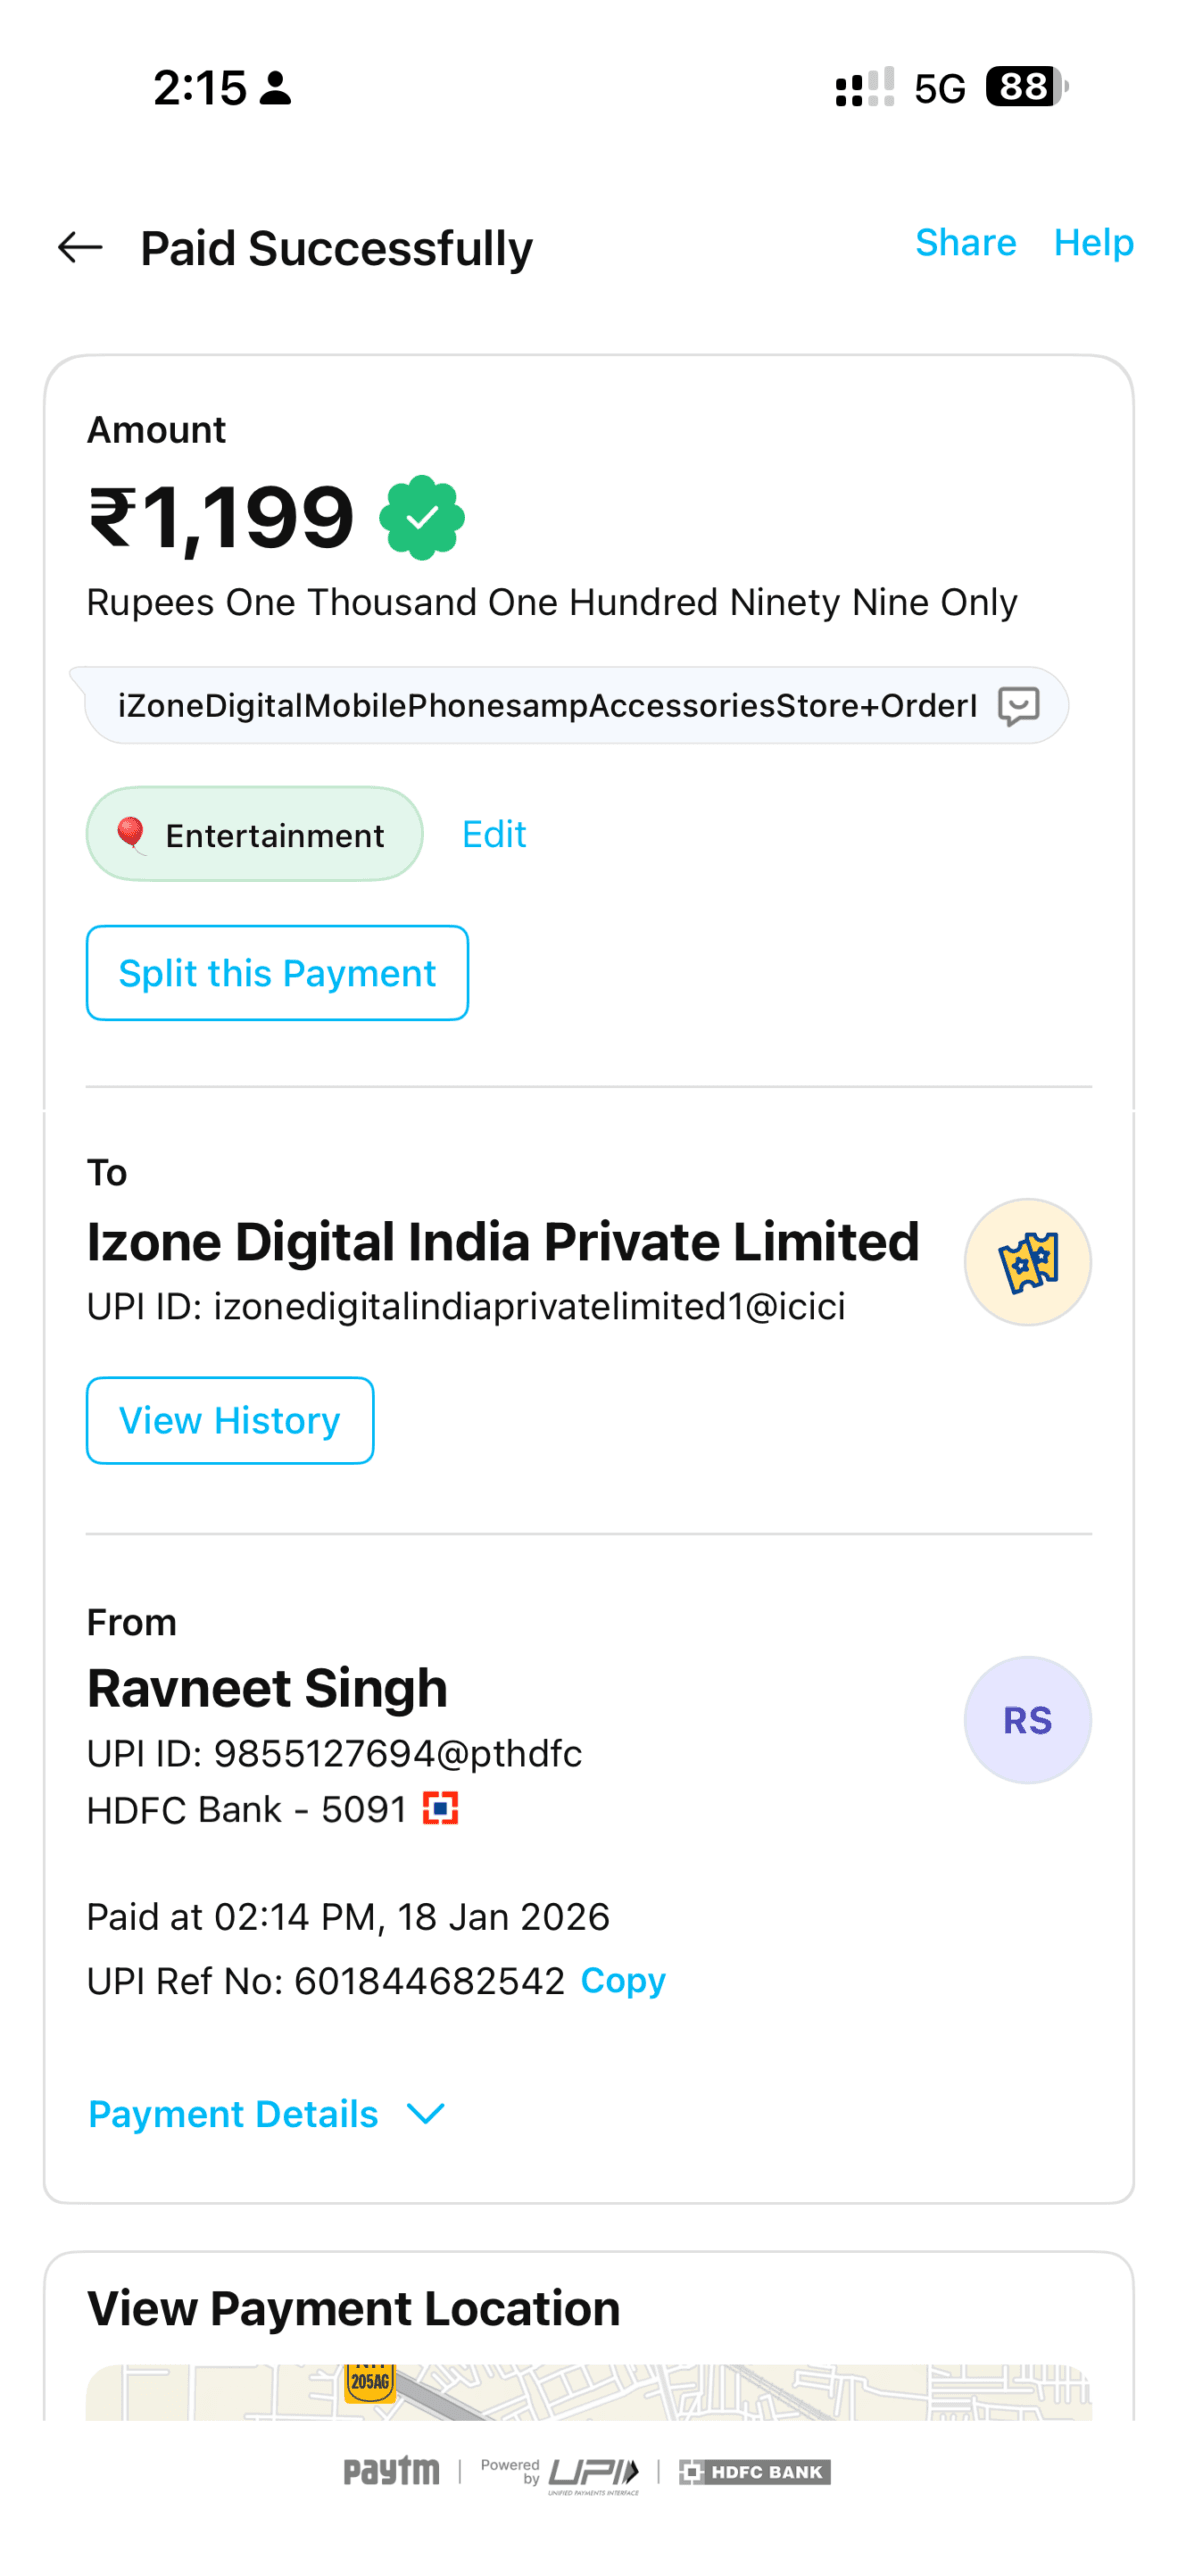
Task: Copy the UPI reference number
Action: click(622, 1980)
